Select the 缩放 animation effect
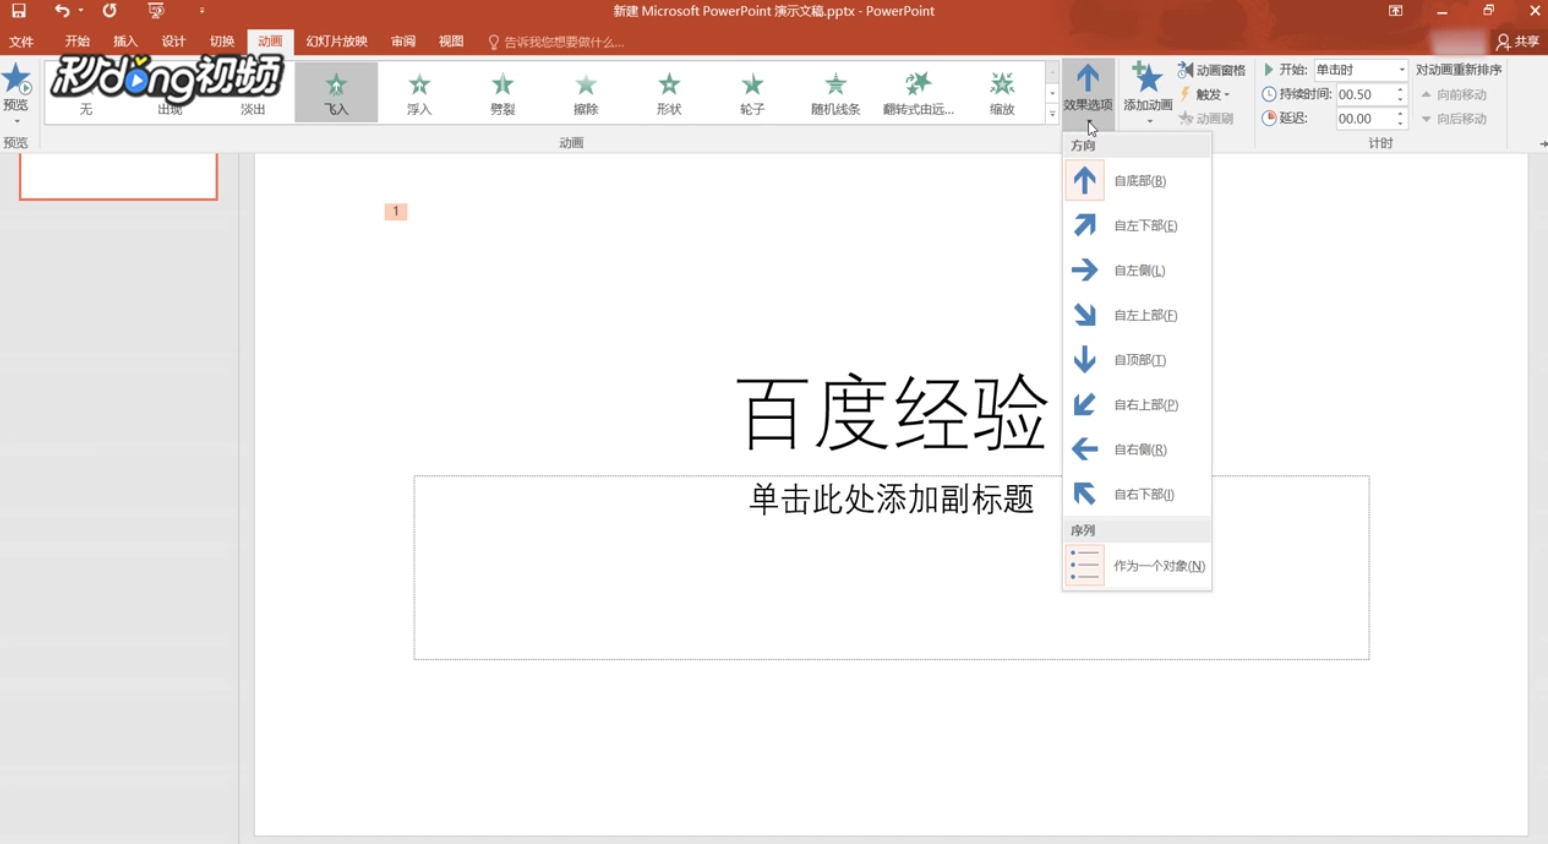1548x844 pixels. pyautogui.click(x=1002, y=93)
